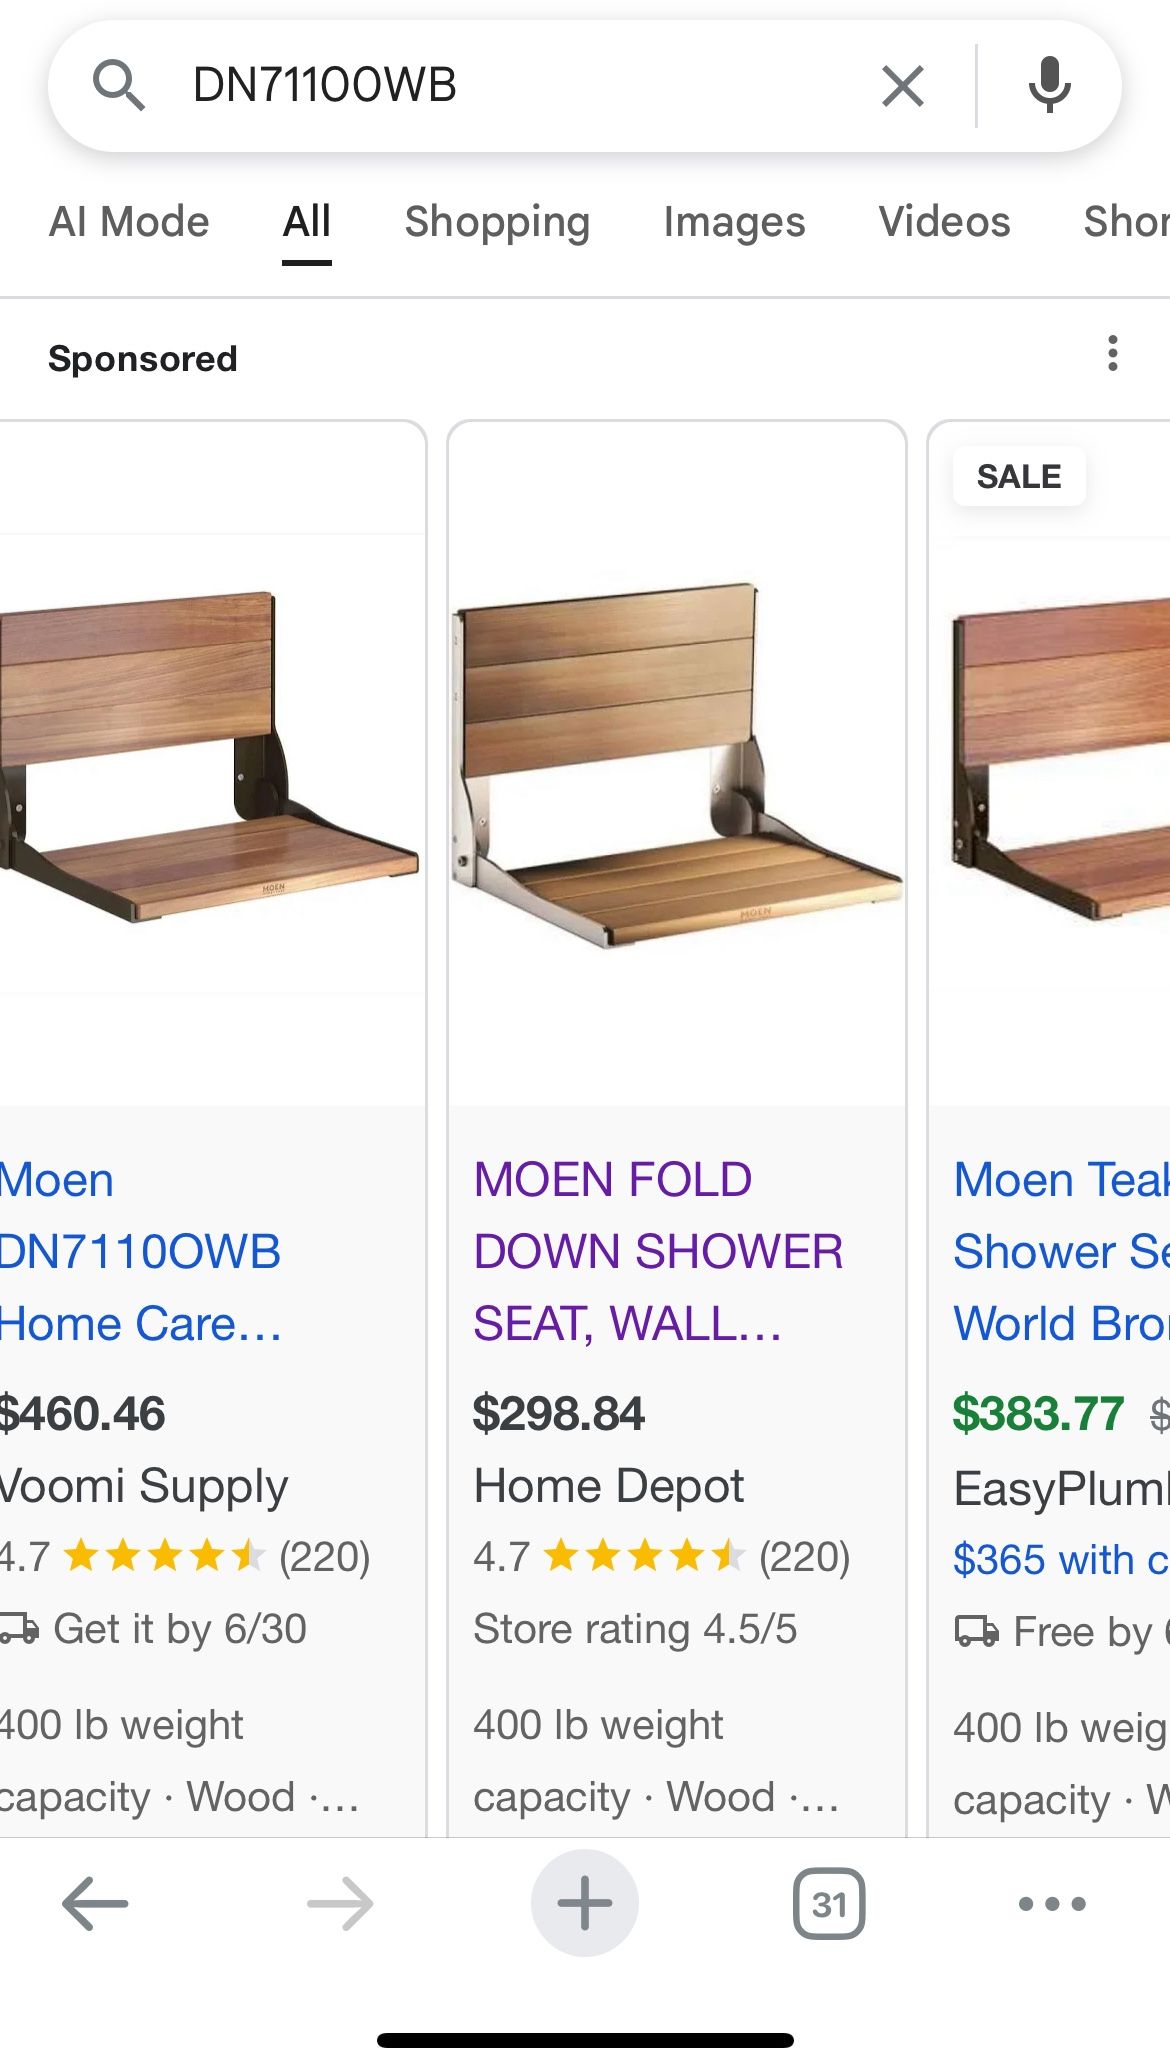The height and width of the screenshot is (2072, 1170).
Task: Click the $365 with coupon link
Action: [x=1060, y=1558]
